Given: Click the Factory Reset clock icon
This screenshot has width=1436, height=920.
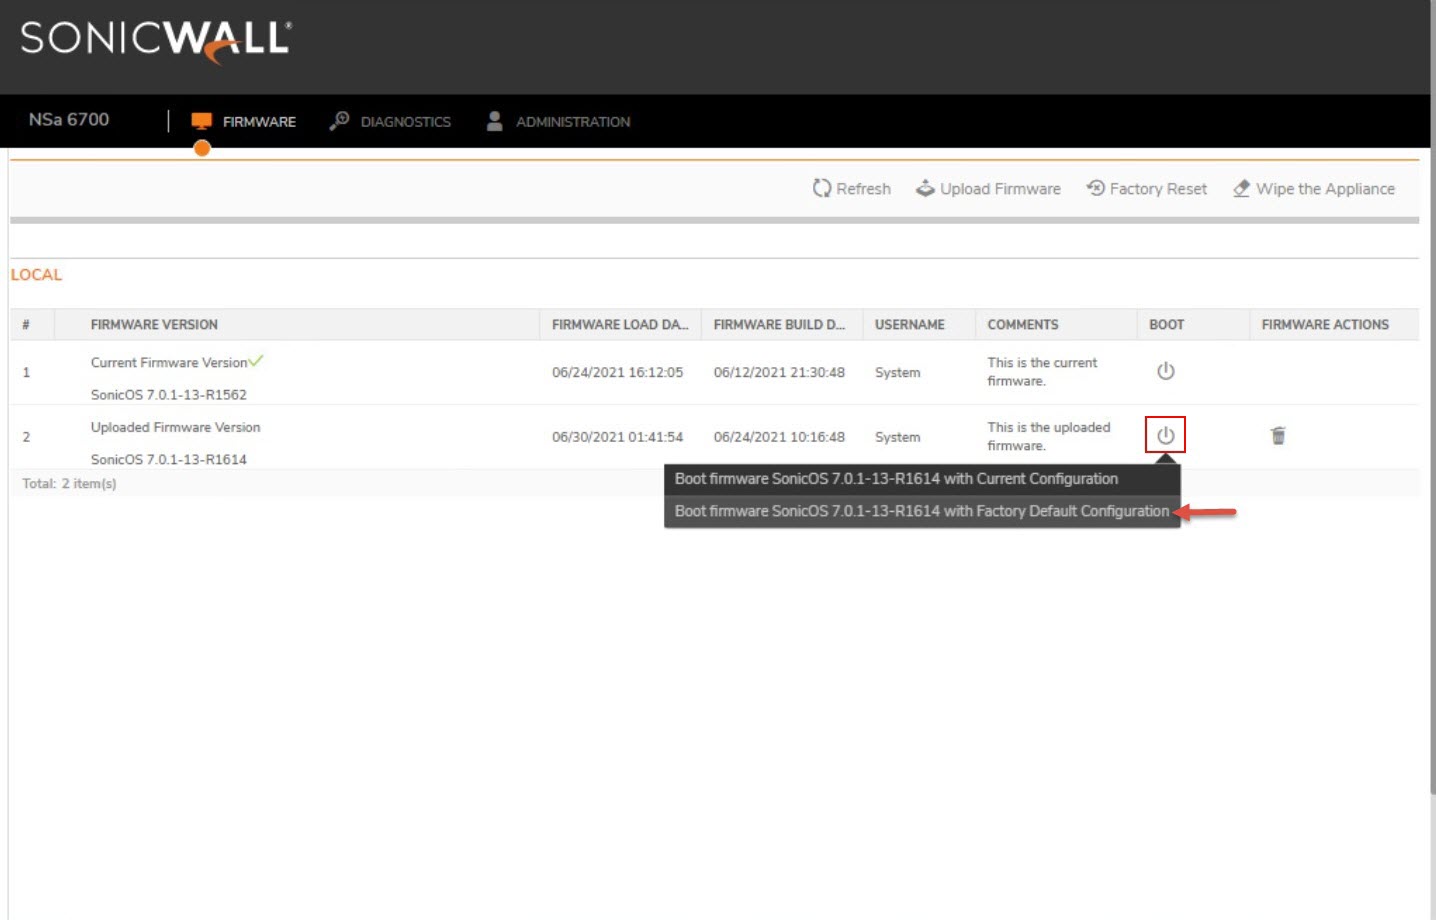Looking at the screenshot, I should coord(1096,188).
